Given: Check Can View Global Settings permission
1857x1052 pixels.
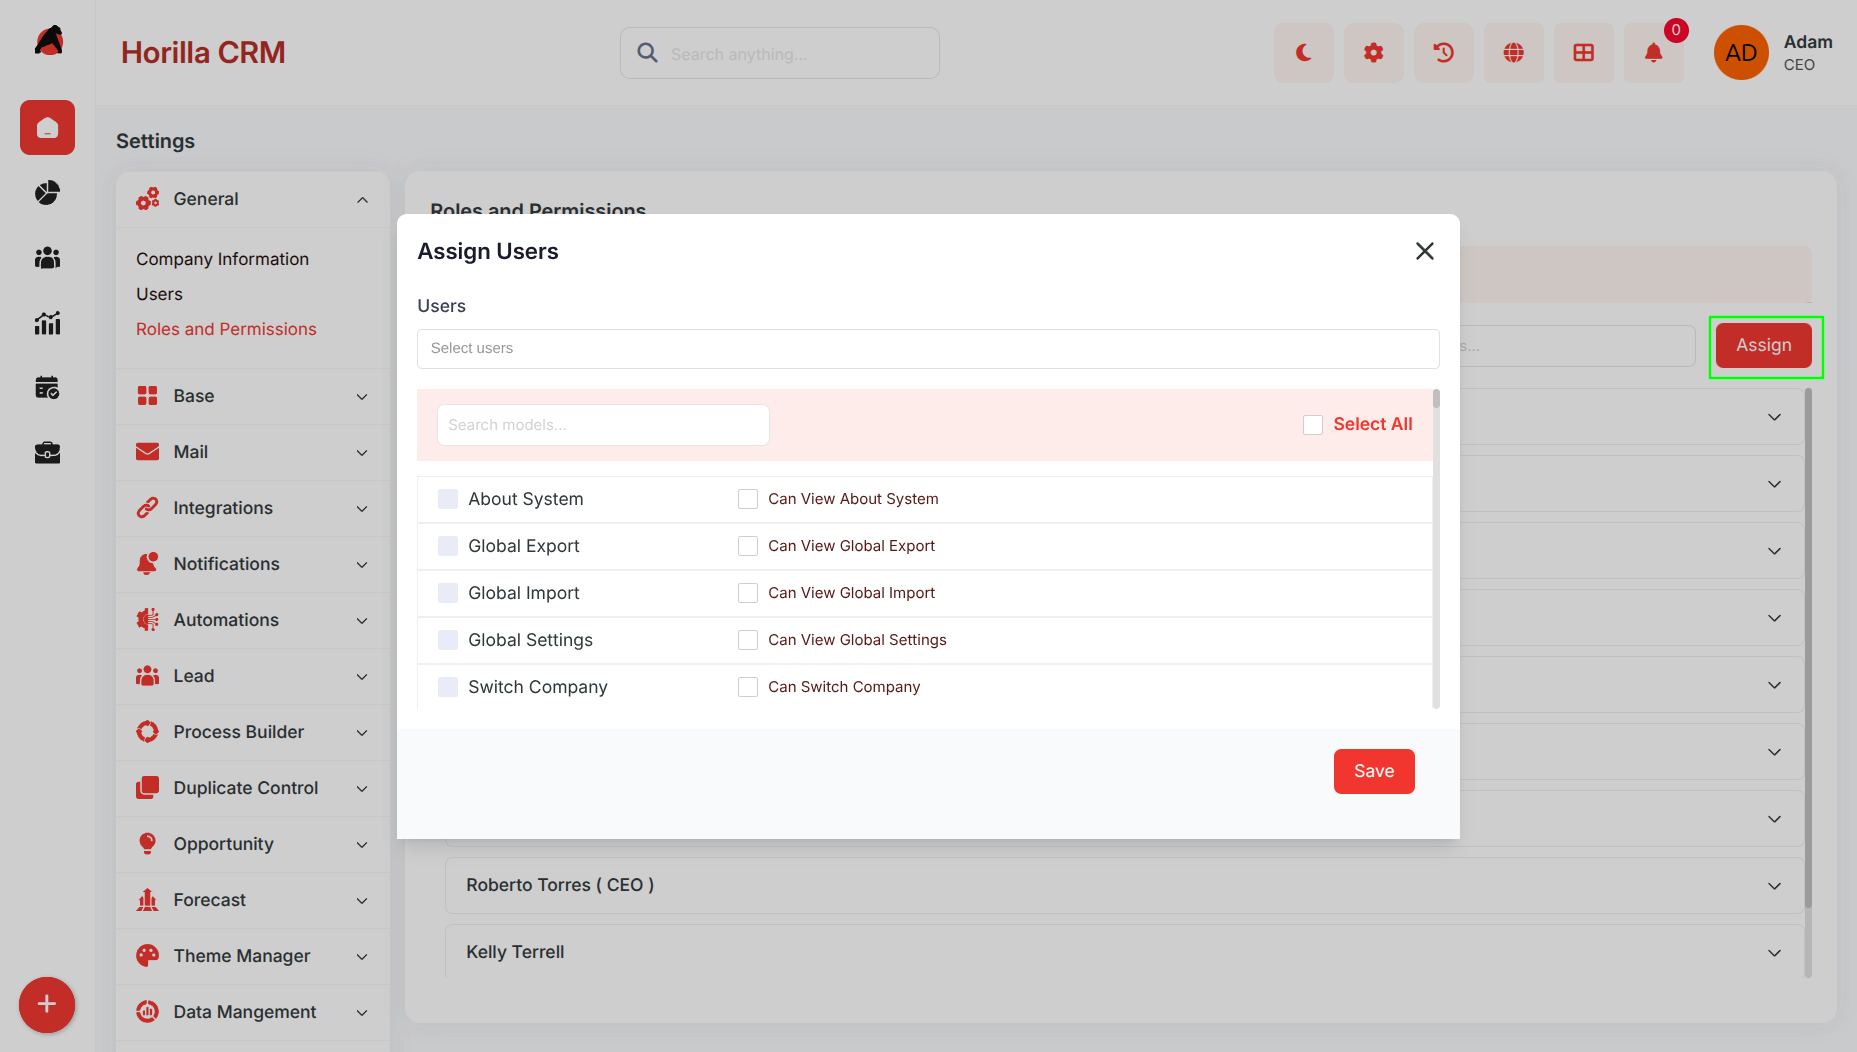Looking at the screenshot, I should 748,640.
